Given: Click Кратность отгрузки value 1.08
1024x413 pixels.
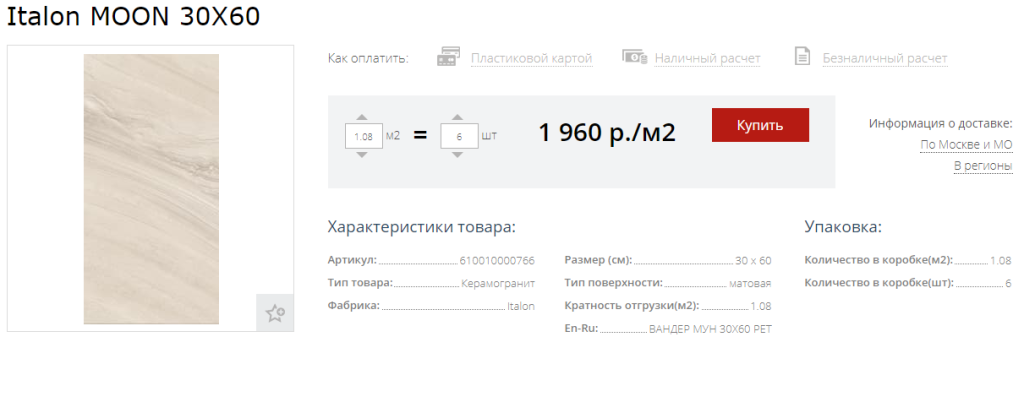Looking at the screenshot, I should click(x=761, y=306).
